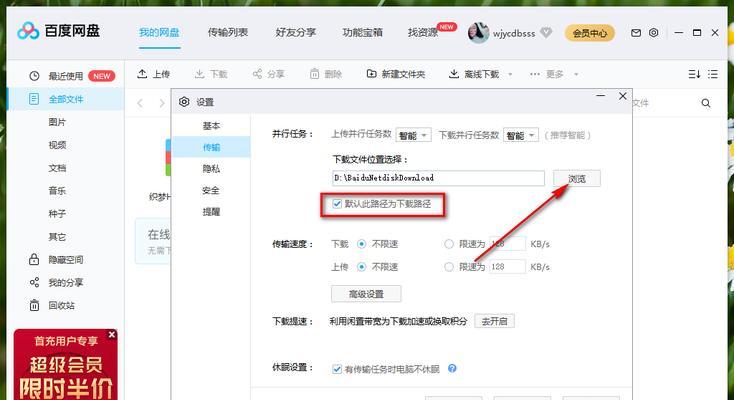Go forward with the right chevron

click(161, 103)
